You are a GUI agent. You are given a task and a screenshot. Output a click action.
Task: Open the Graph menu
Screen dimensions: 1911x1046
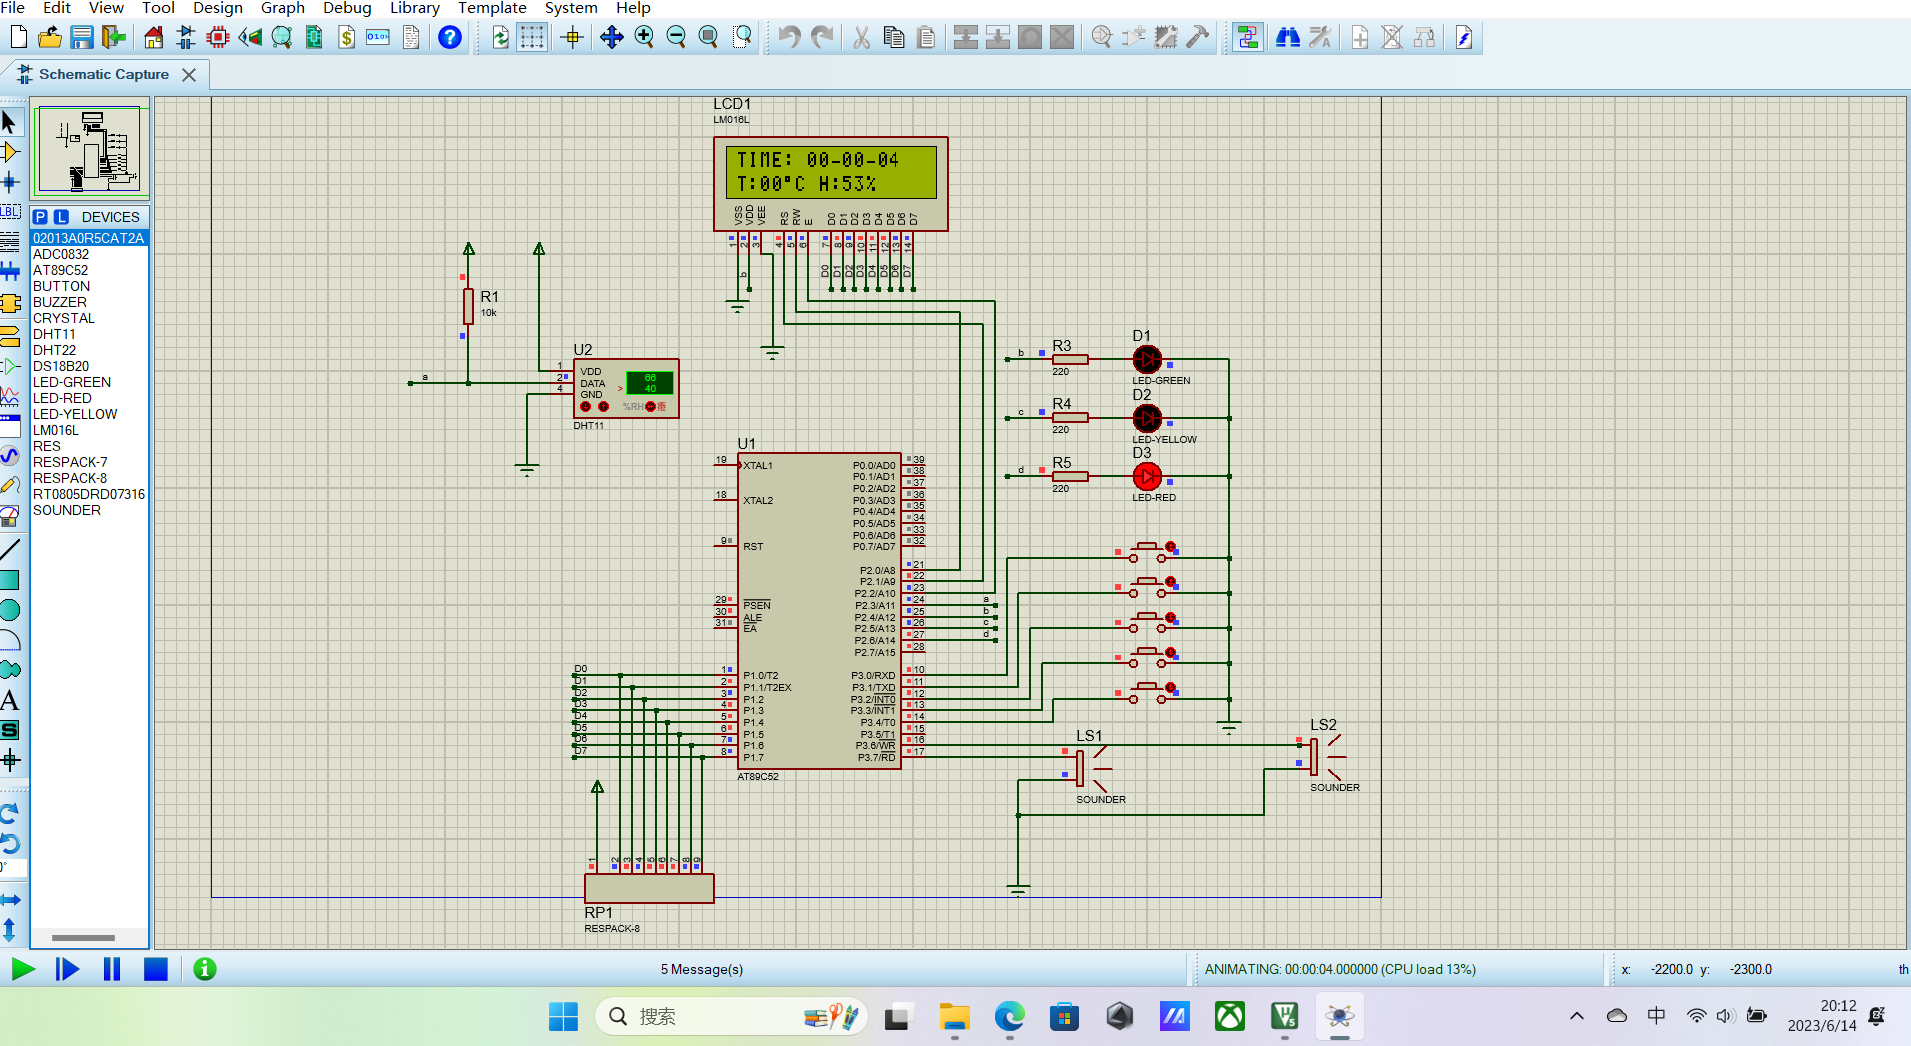point(283,8)
